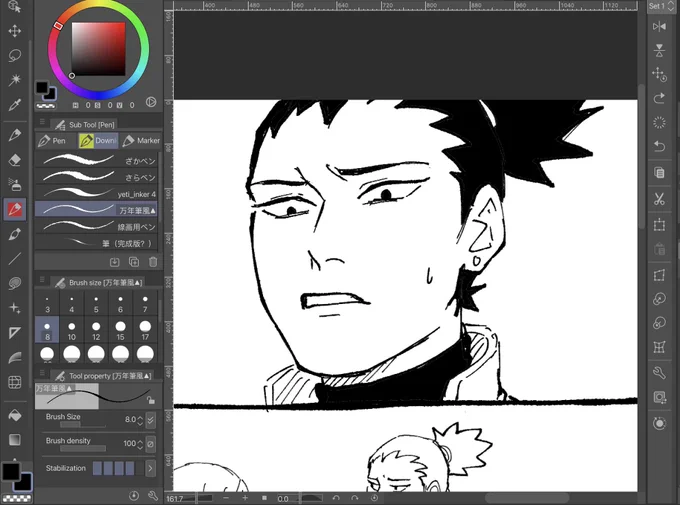
Task: Click the Undo arrow in right toolbar
Action: point(659,146)
